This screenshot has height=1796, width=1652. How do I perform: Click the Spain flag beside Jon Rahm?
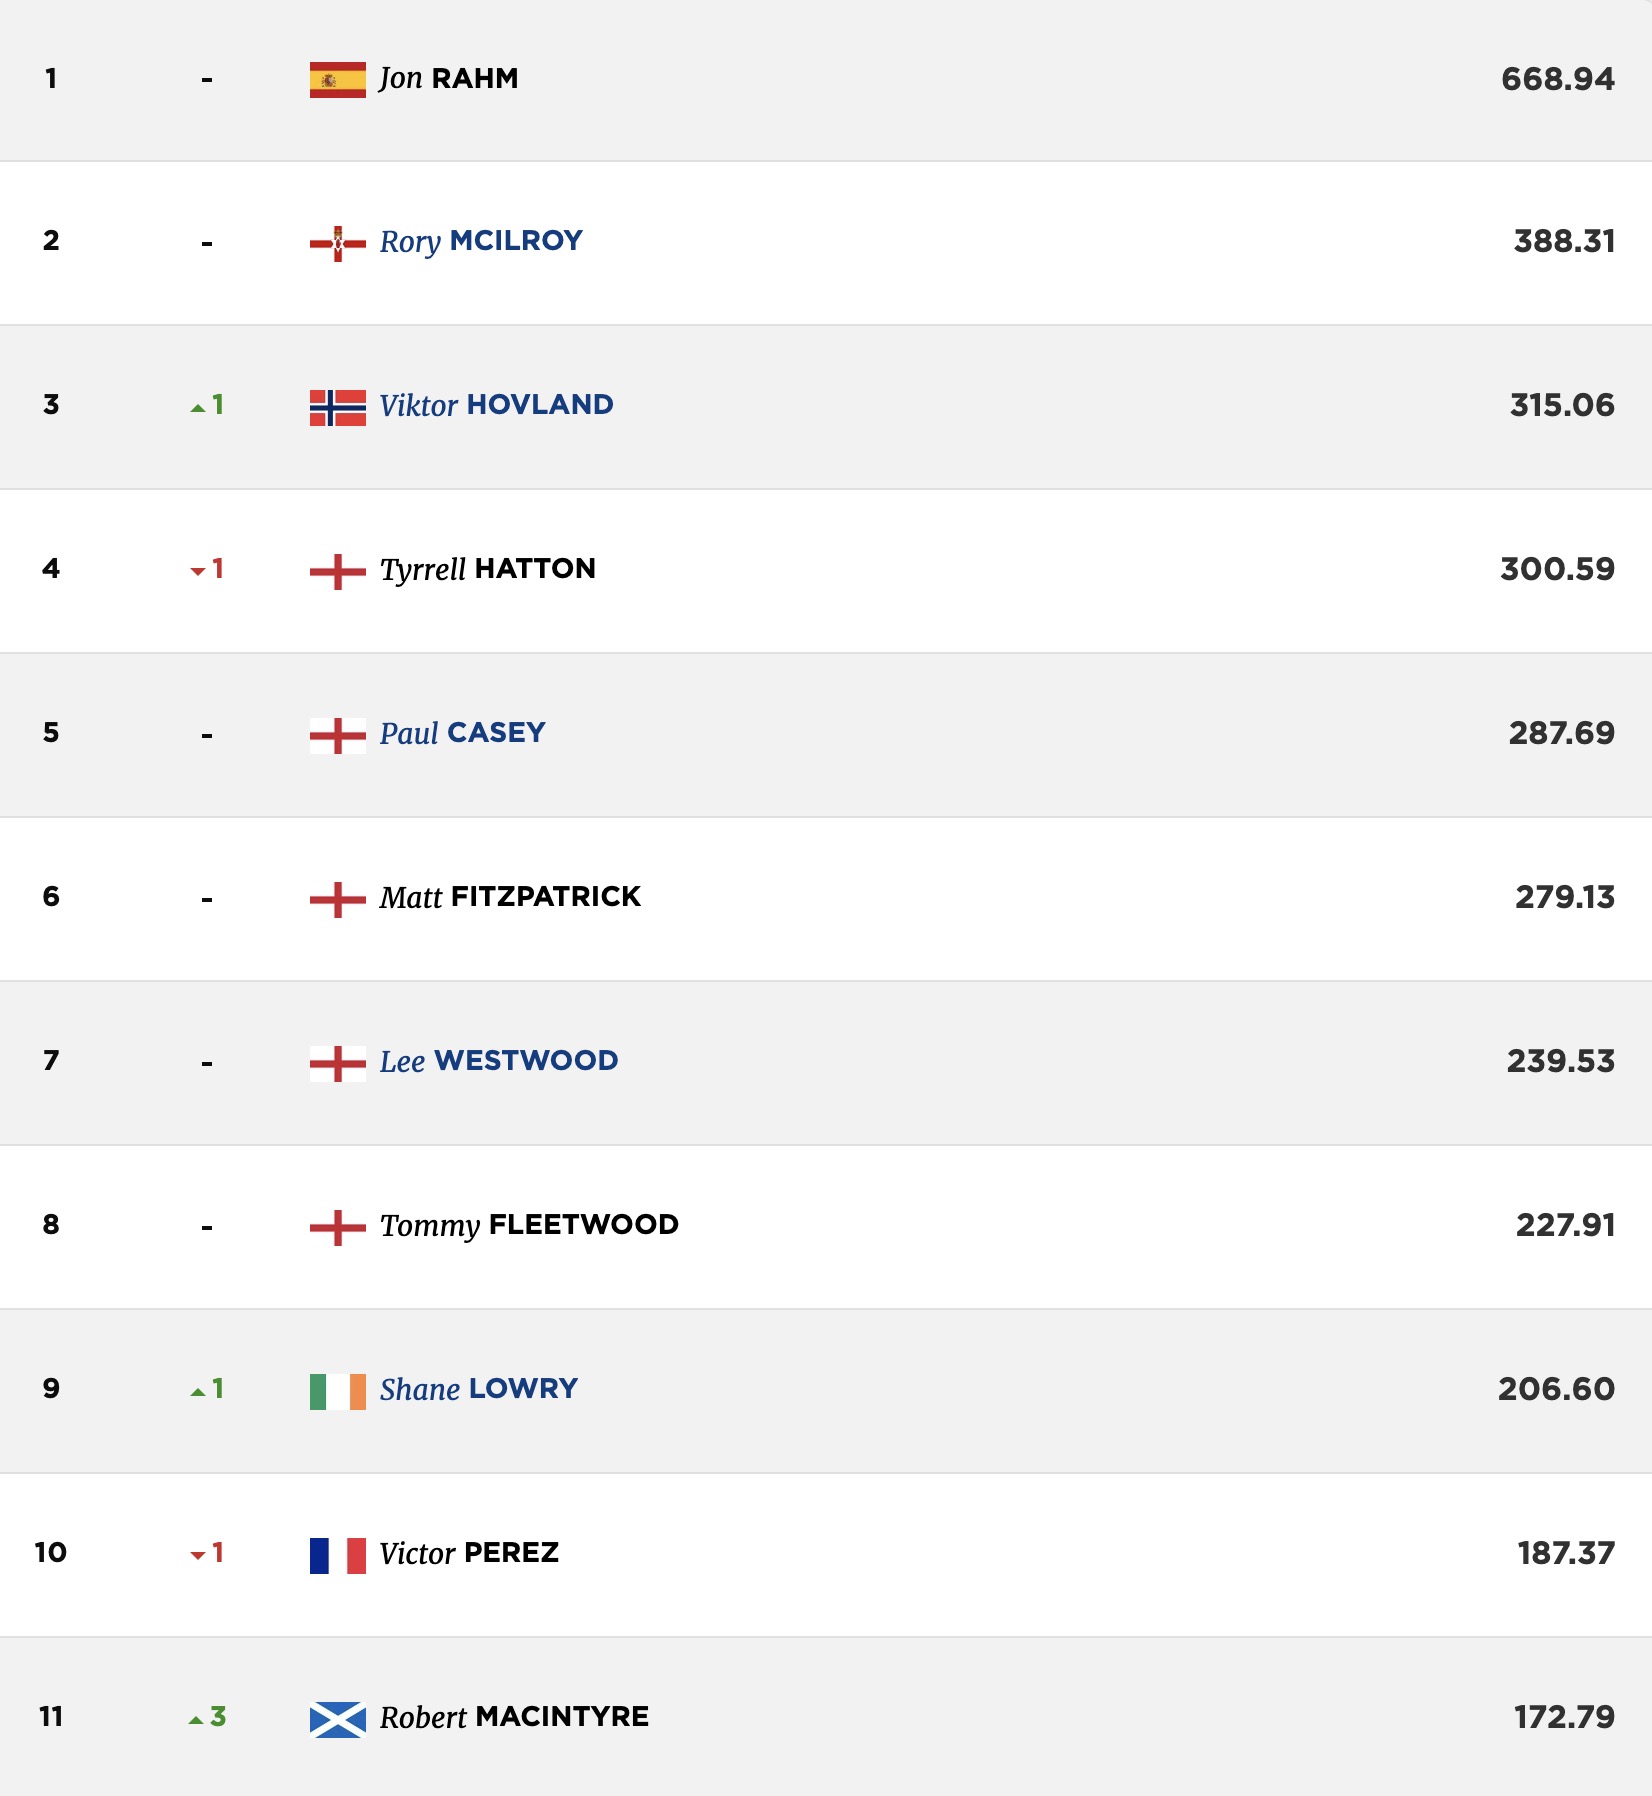point(338,79)
